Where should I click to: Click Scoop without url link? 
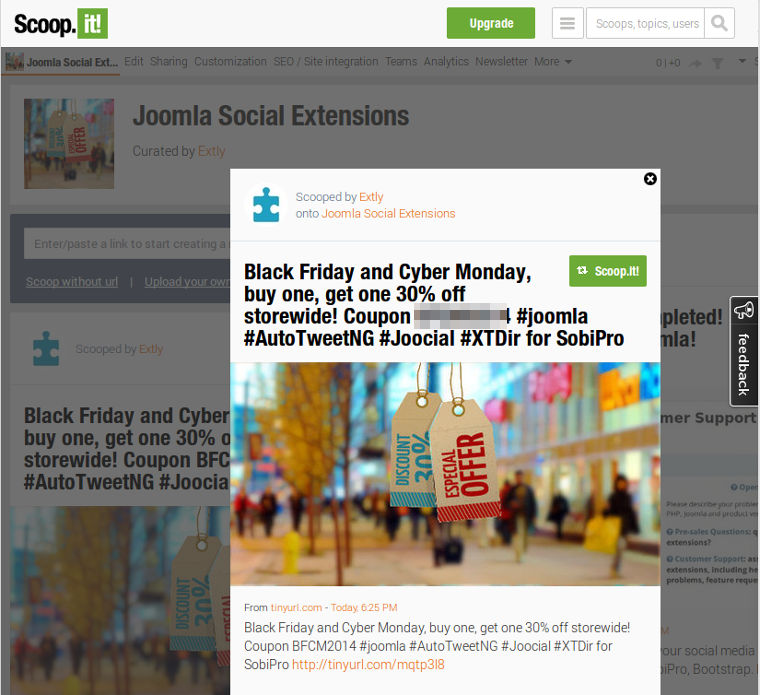[x=72, y=282]
